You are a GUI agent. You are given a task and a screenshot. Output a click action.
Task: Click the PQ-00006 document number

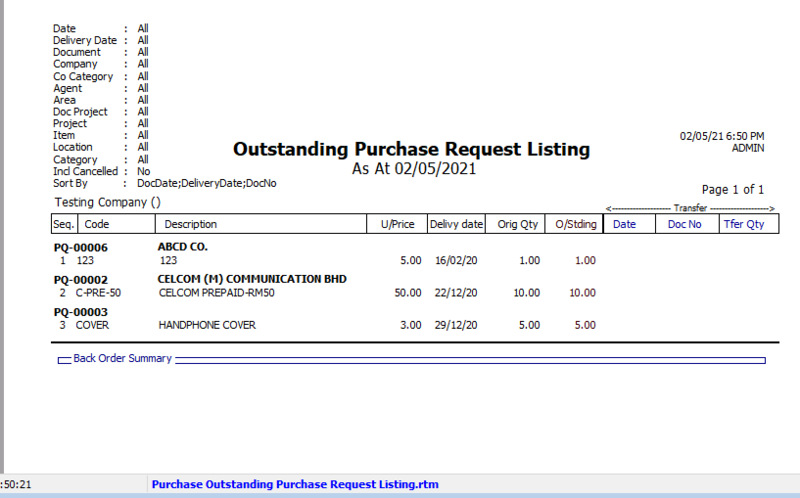click(80, 247)
